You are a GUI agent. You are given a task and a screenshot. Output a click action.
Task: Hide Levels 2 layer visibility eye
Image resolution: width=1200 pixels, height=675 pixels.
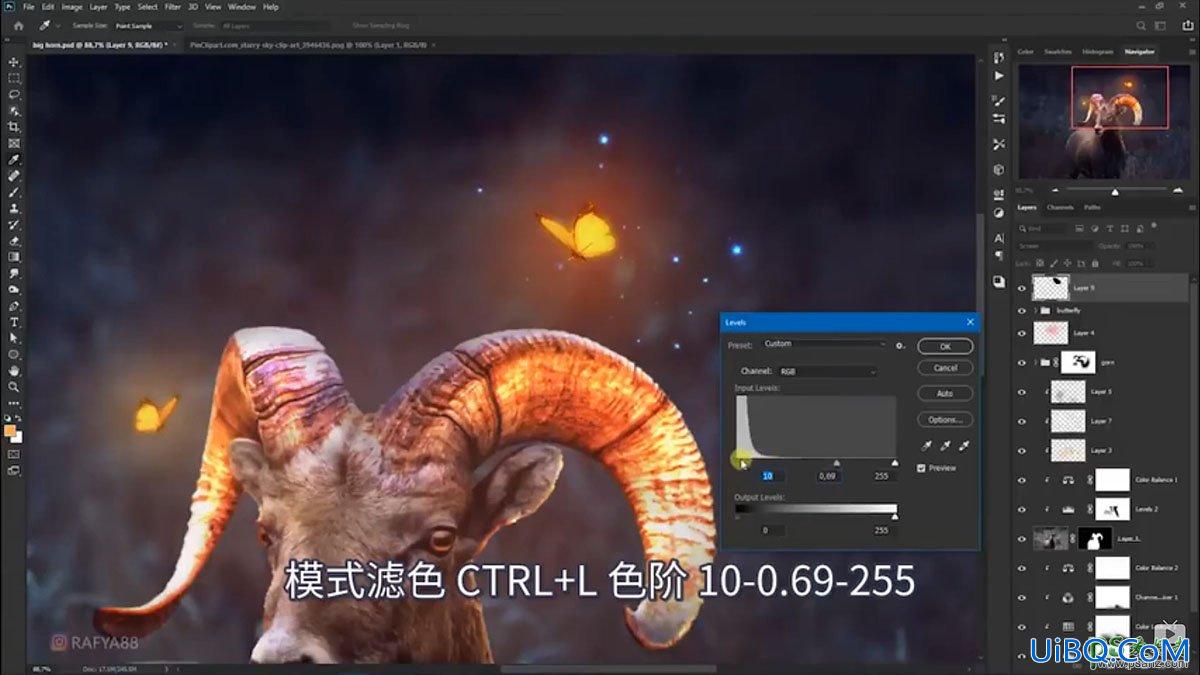(x=1021, y=509)
